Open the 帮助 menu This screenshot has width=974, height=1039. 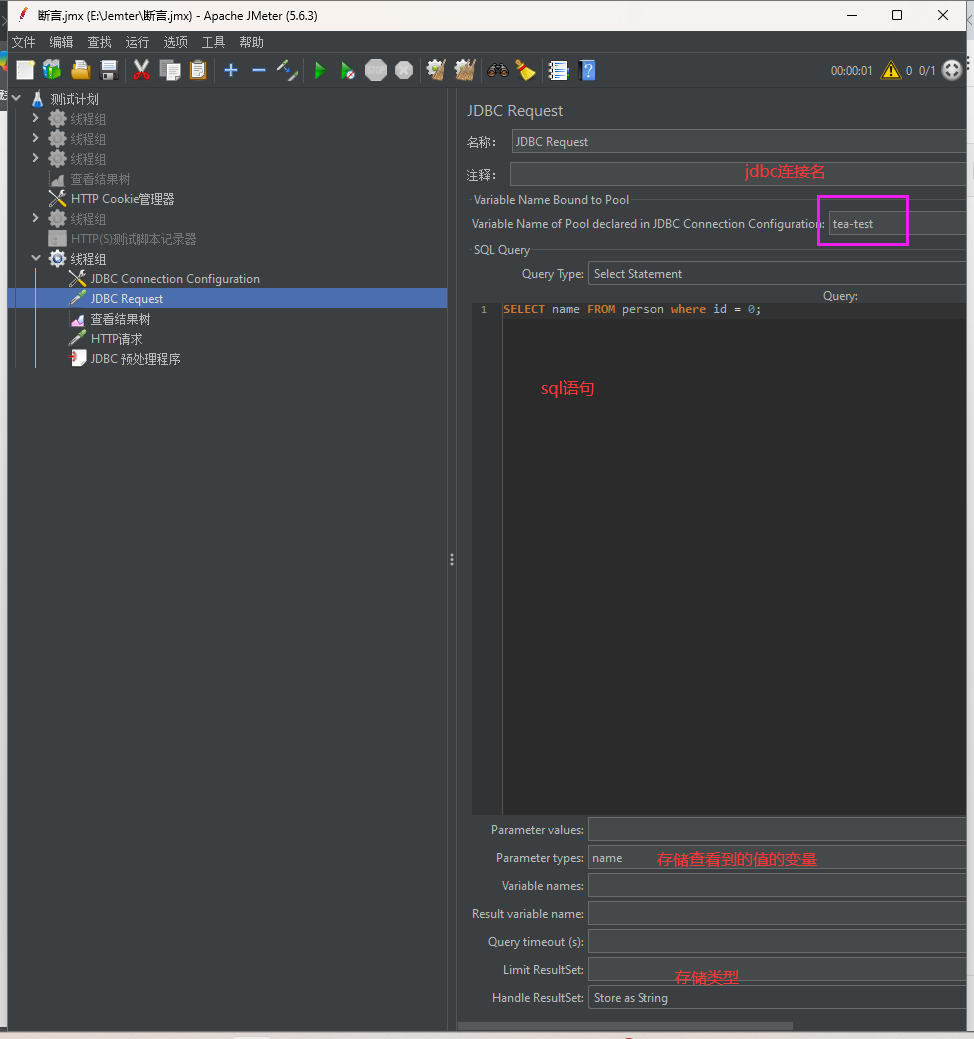pyautogui.click(x=251, y=42)
